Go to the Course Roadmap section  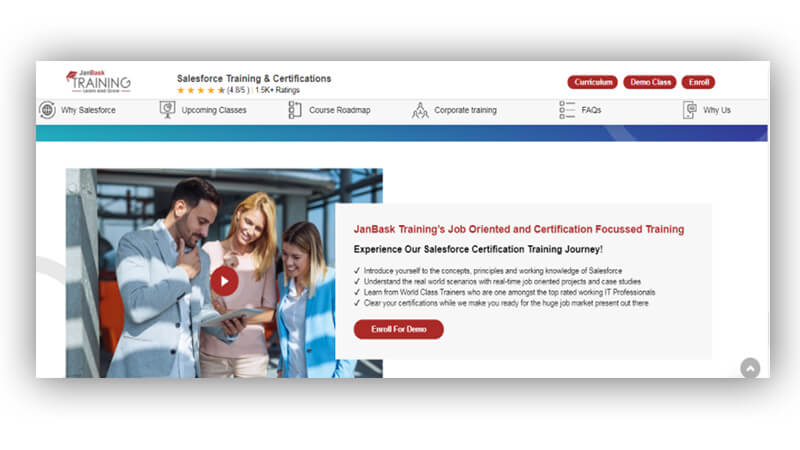coord(339,110)
